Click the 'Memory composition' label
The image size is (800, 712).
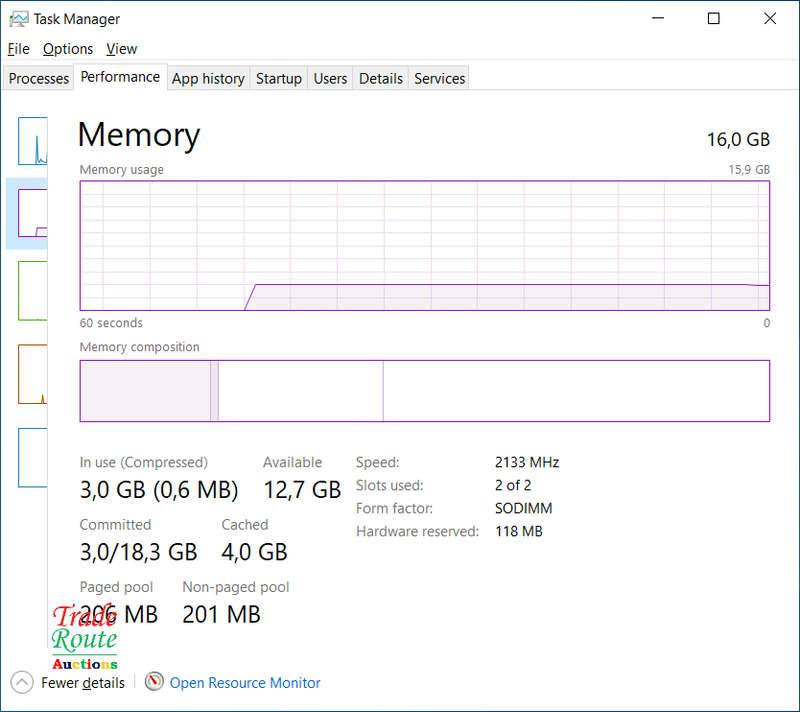[139, 347]
